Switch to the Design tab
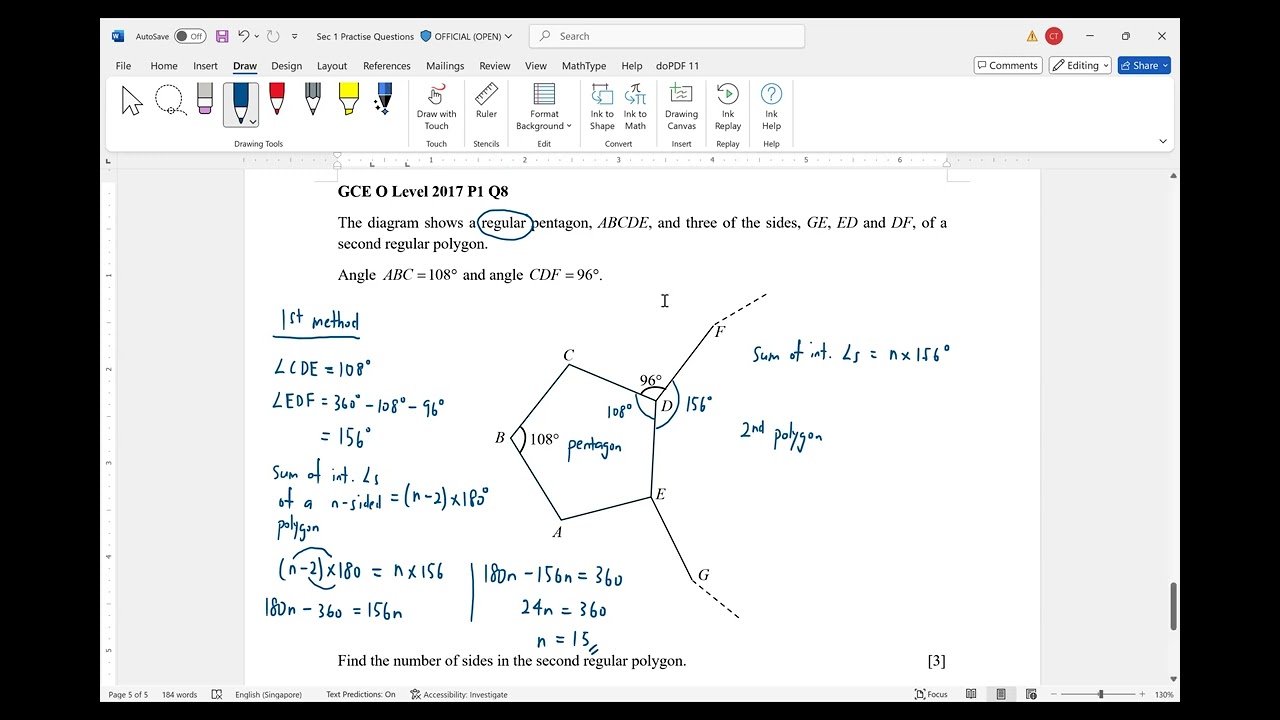 (x=286, y=66)
